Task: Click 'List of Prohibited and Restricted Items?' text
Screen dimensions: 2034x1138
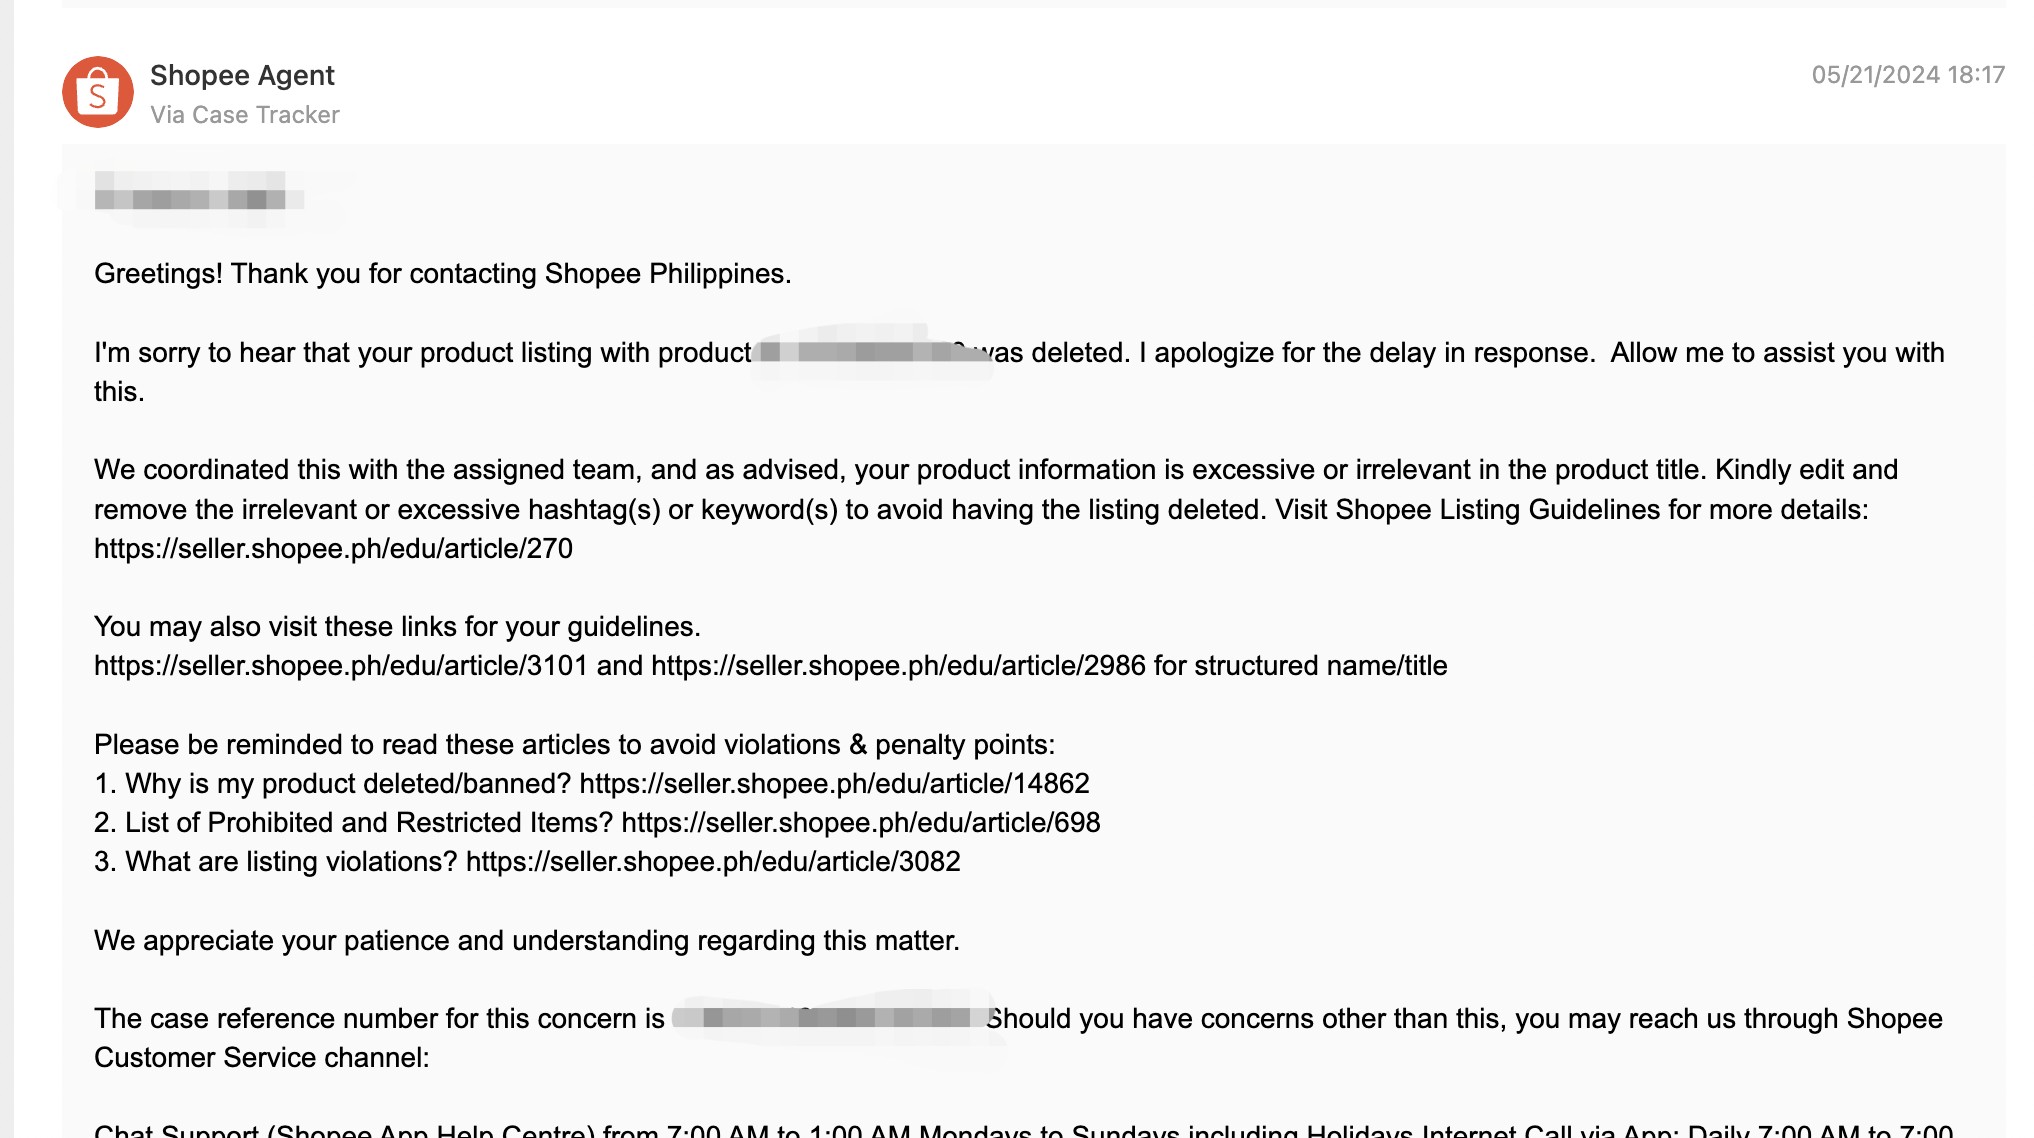Action: click(x=368, y=823)
